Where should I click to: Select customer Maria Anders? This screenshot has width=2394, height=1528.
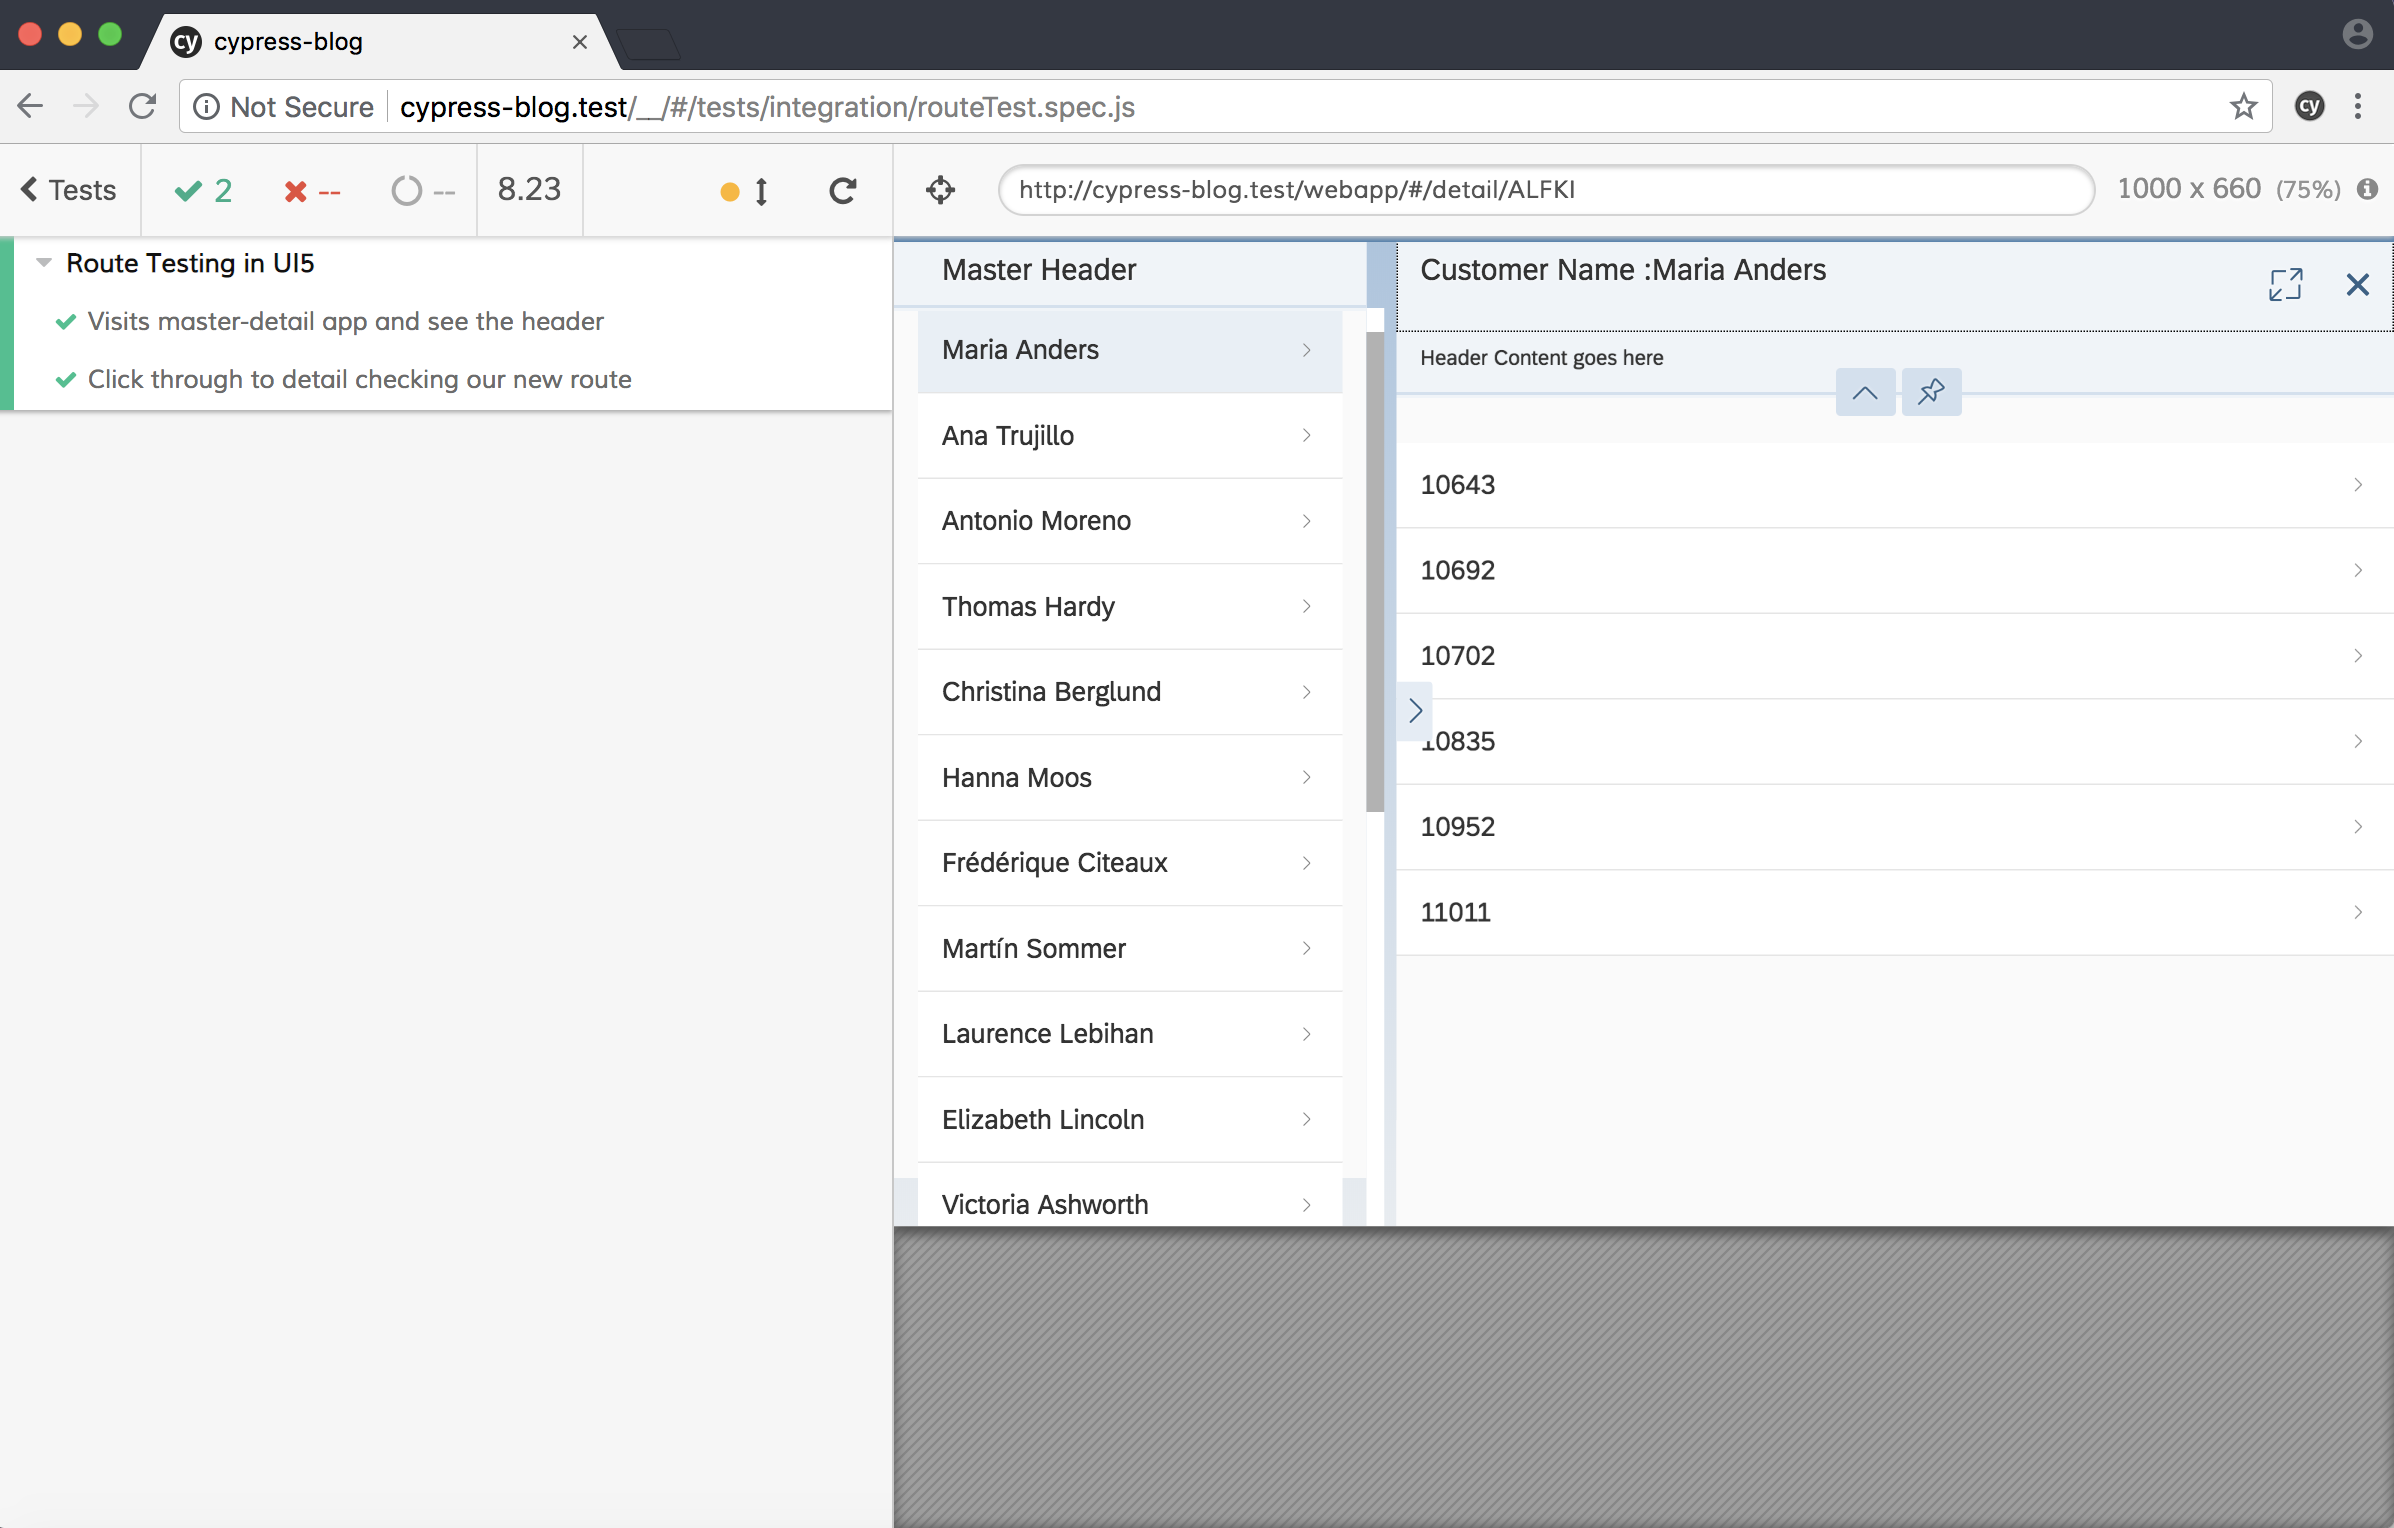[1129, 350]
